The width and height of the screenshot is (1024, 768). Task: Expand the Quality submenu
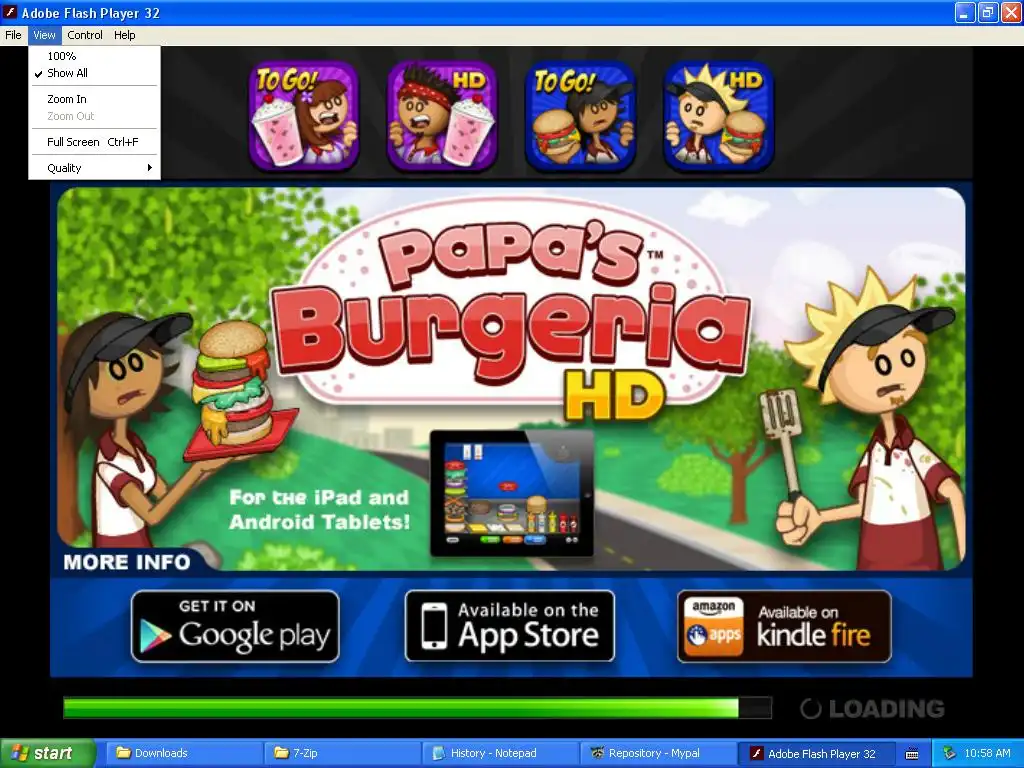[x=94, y=168]
